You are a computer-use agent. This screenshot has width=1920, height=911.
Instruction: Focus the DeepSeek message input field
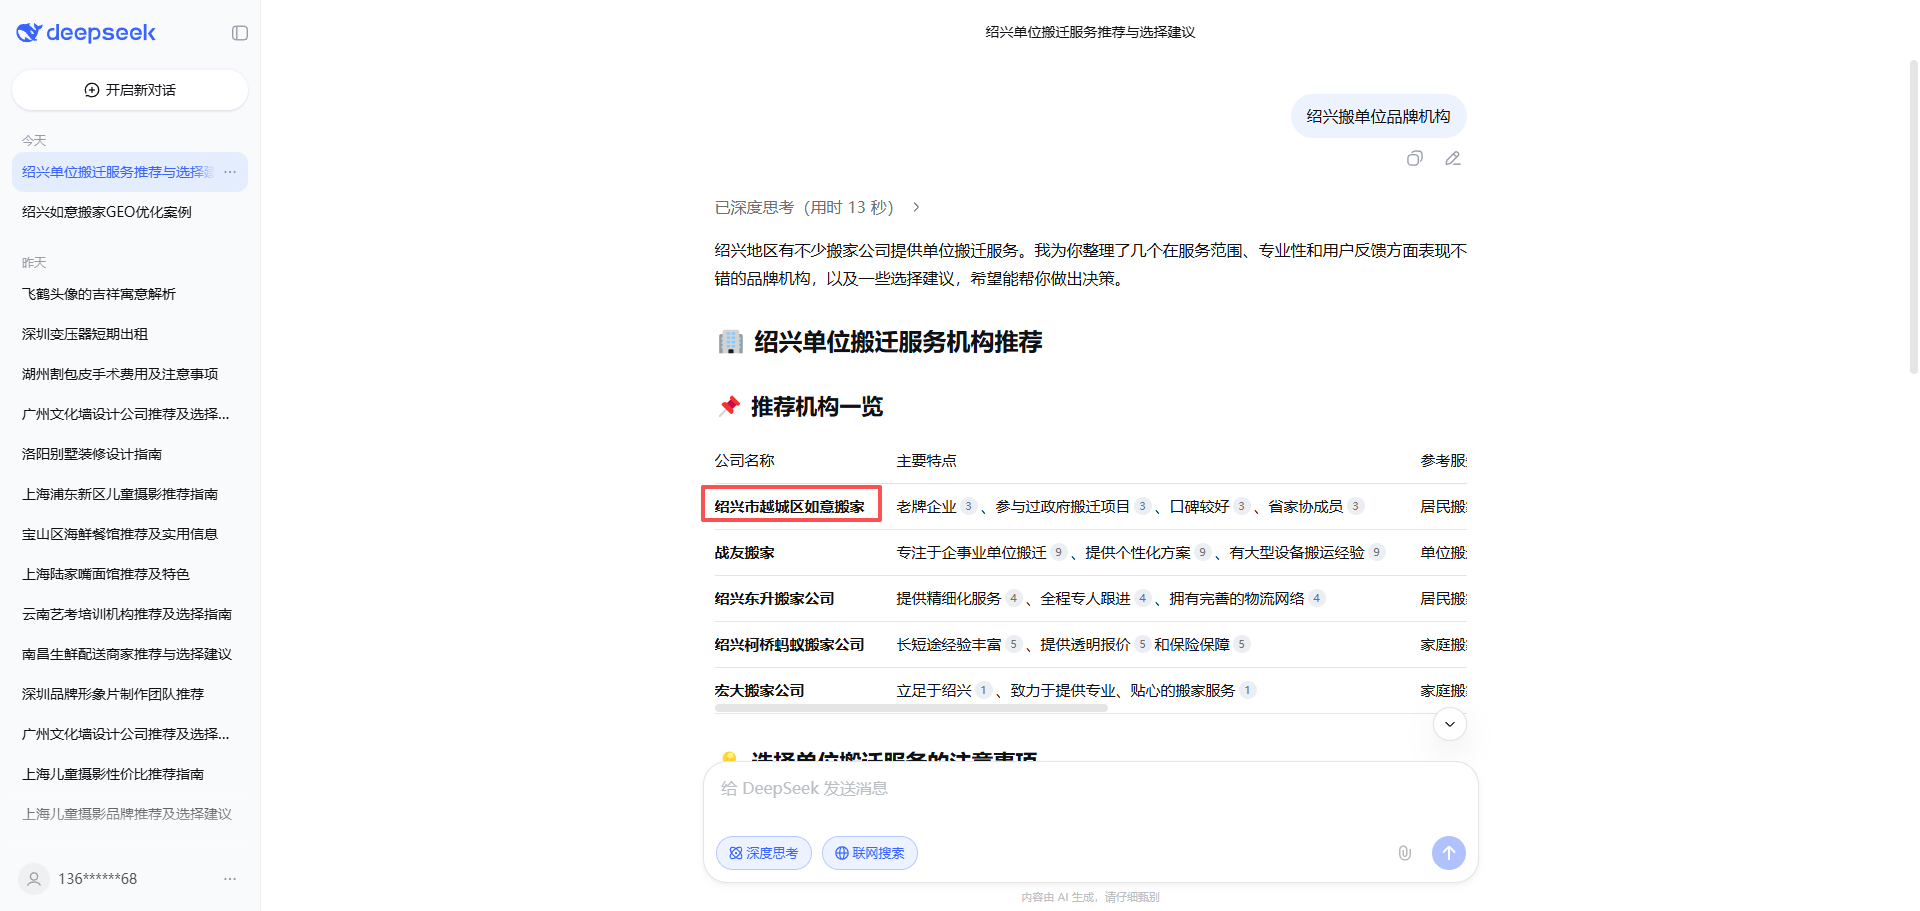pyautogui.click(x=1090, y=789)
